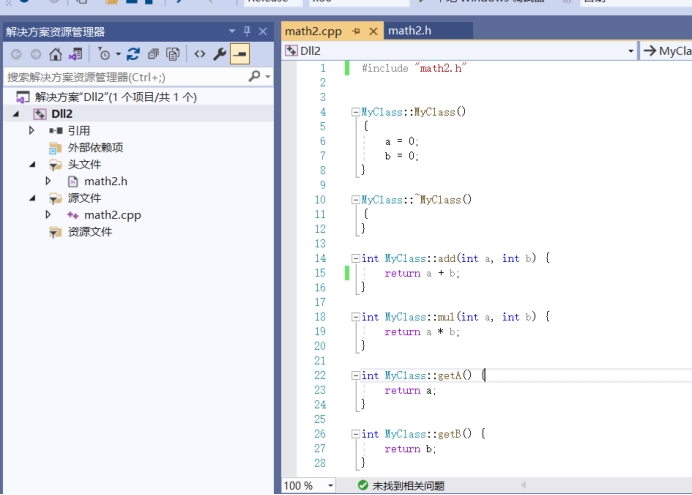This screenshot has height=495, width=692.
Task: Click the #include "math2.h" code line
Action: [414, 68]
